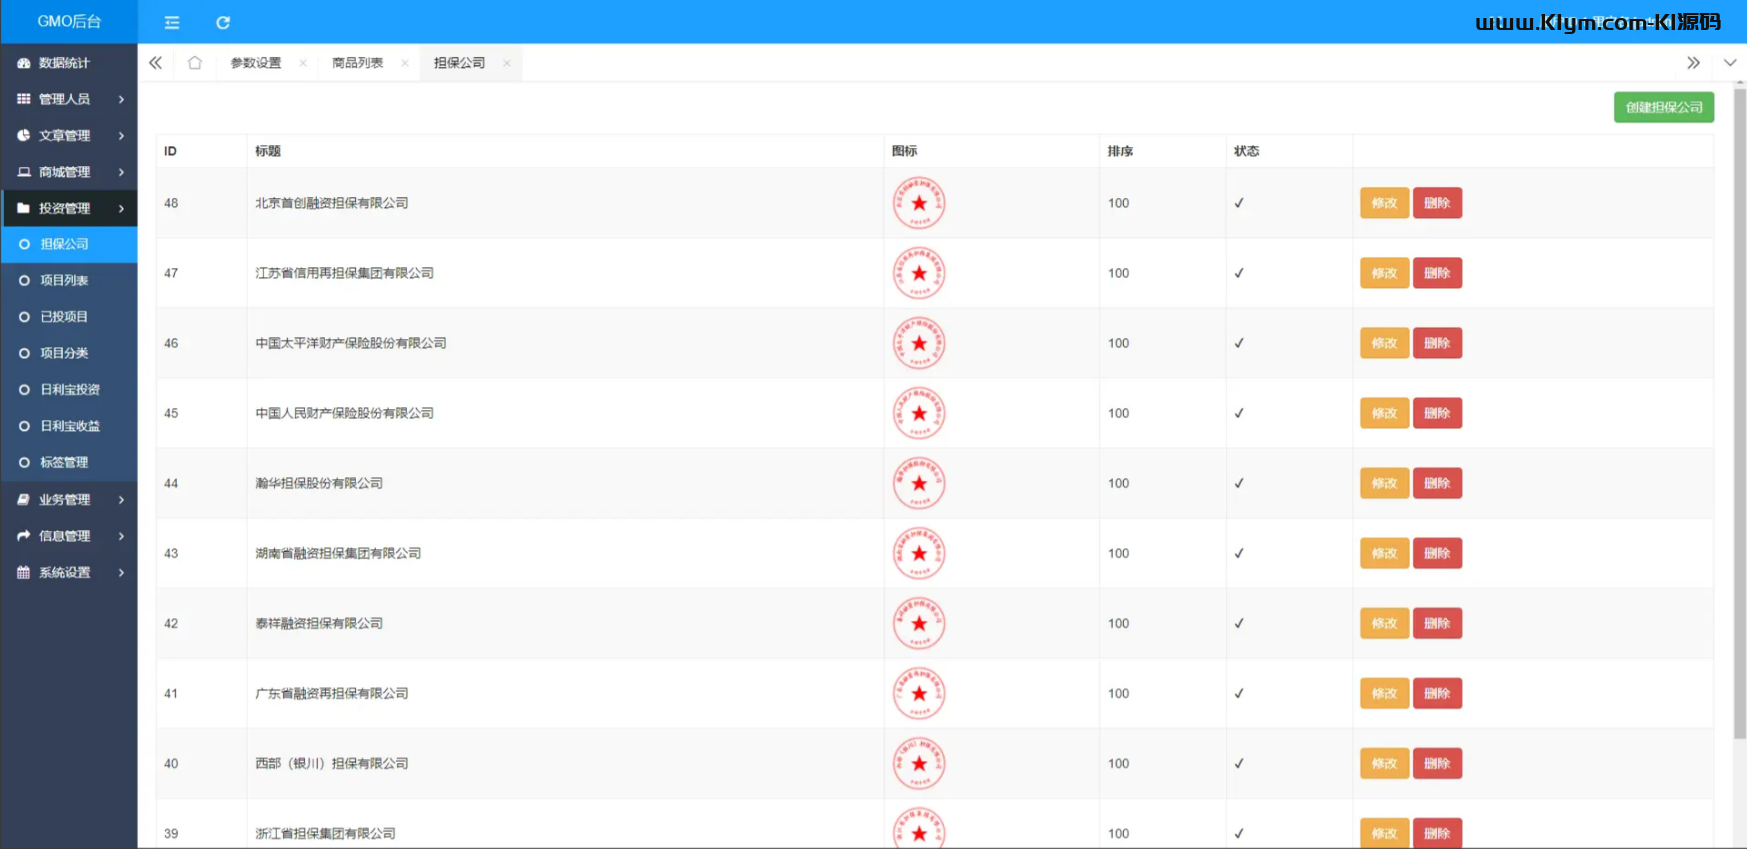Open 已投项目 submenu item

69,317
